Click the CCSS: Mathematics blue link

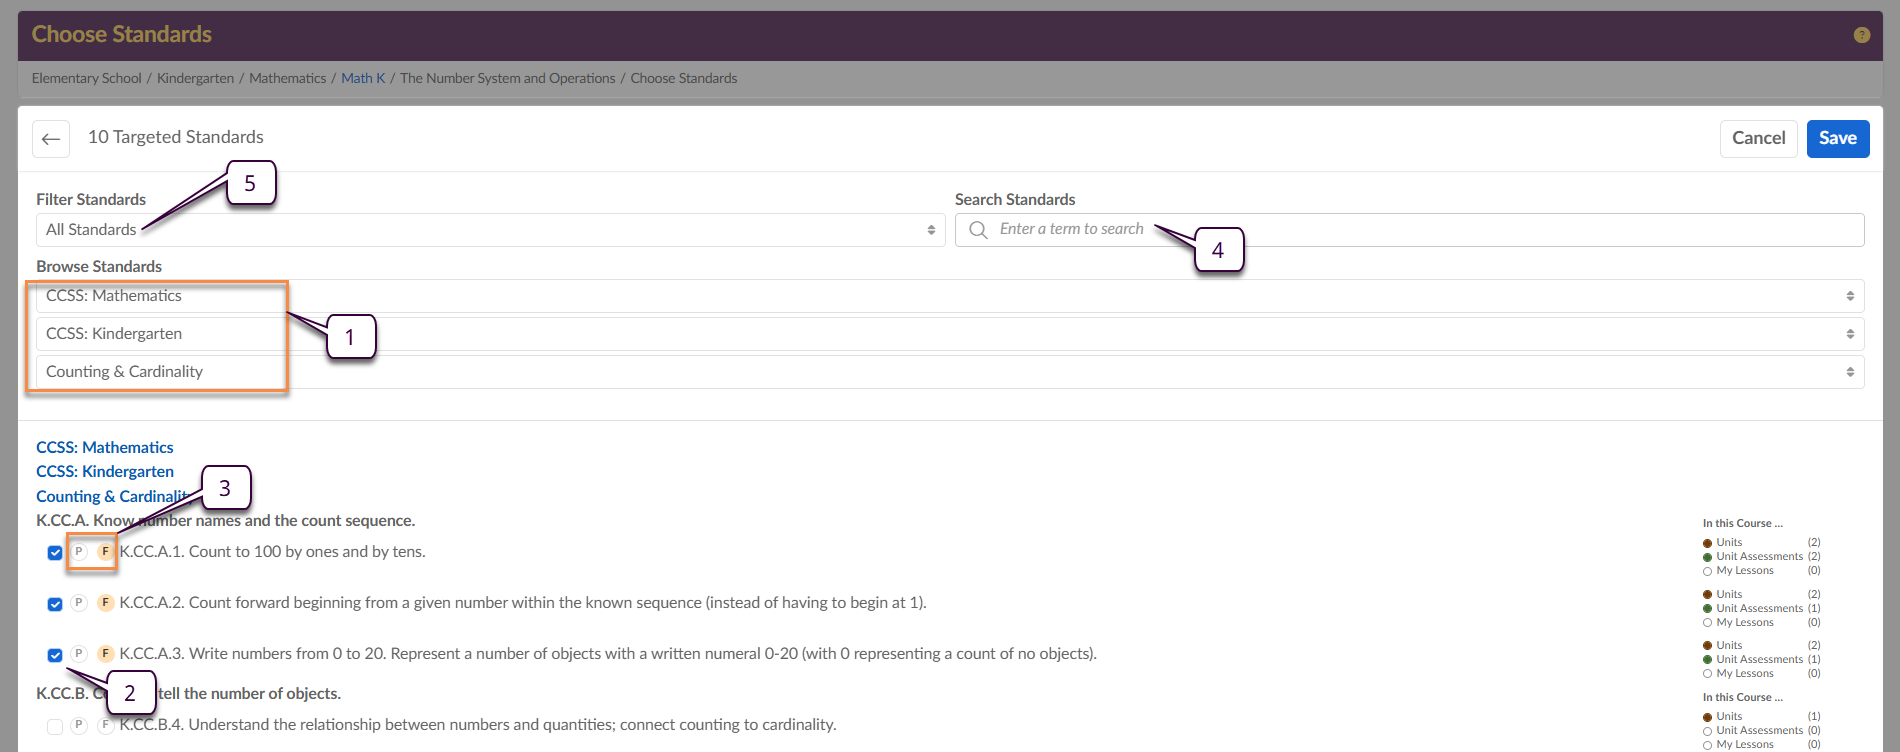(105, 447)
